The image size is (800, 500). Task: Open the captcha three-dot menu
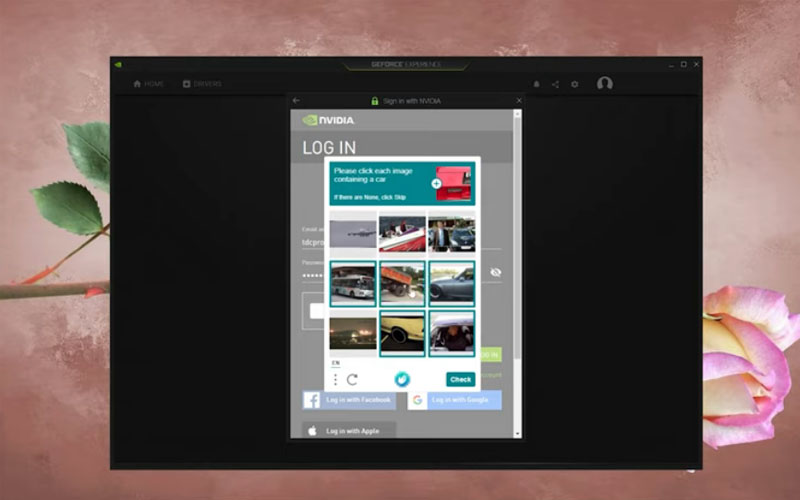(x=335, y=380)
